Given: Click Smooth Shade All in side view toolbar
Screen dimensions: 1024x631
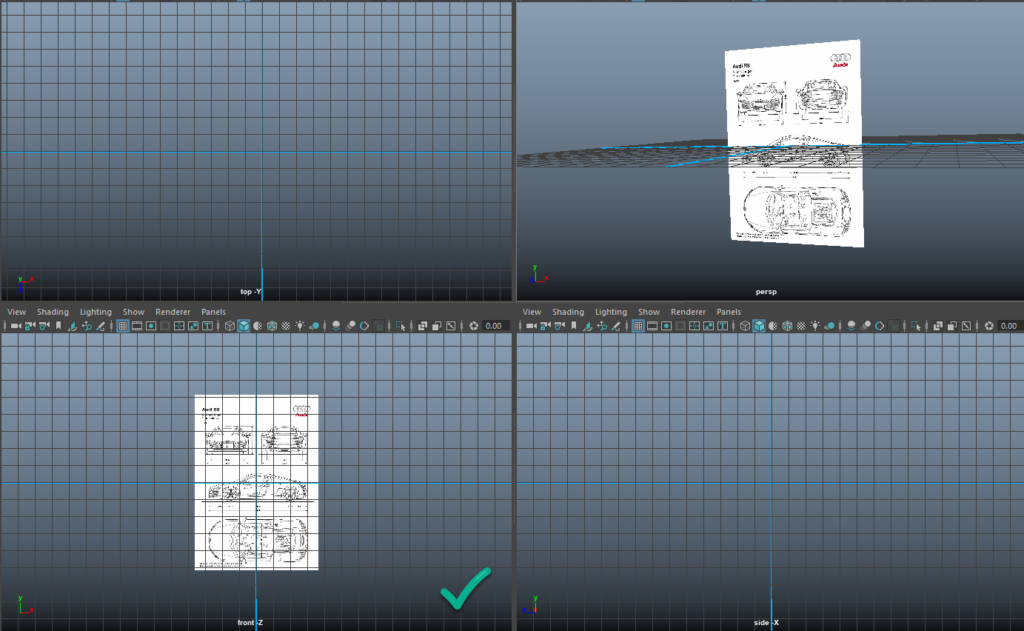Looking at the screenshot, I should click(759, 326).
